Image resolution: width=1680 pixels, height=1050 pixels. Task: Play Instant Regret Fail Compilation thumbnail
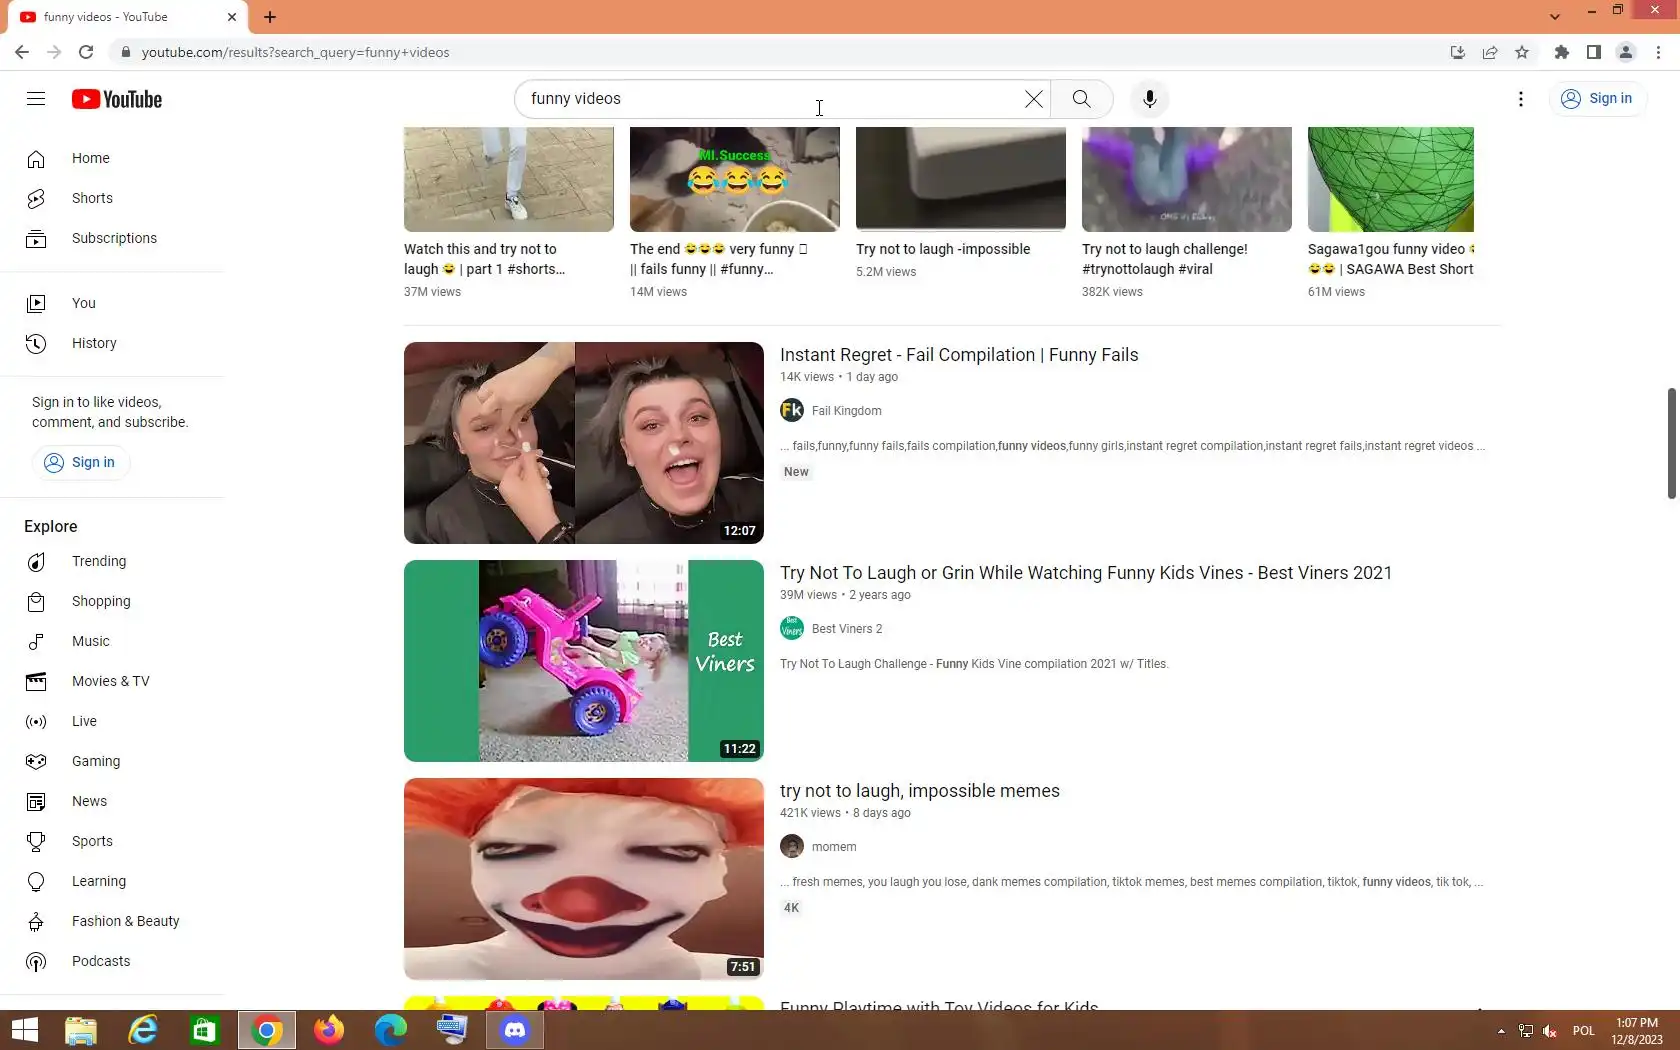coord(584,443)
